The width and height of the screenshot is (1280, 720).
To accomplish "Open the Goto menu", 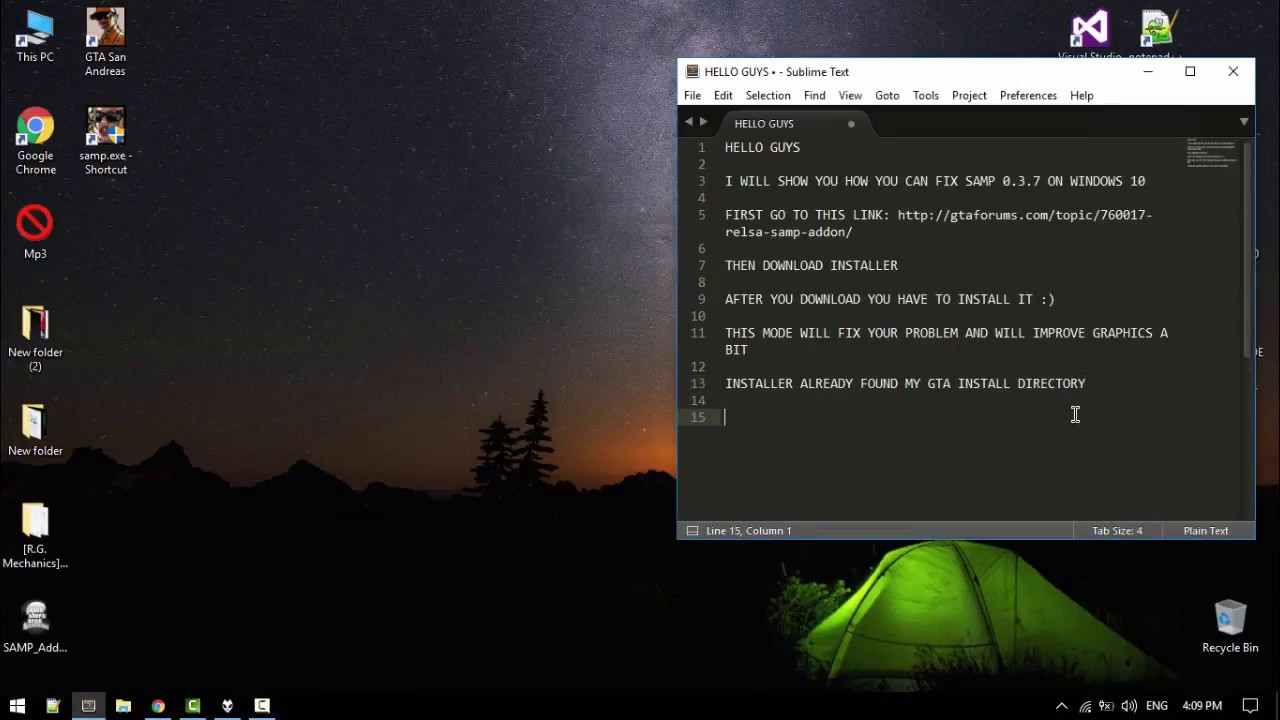I will tap(887, 95).
